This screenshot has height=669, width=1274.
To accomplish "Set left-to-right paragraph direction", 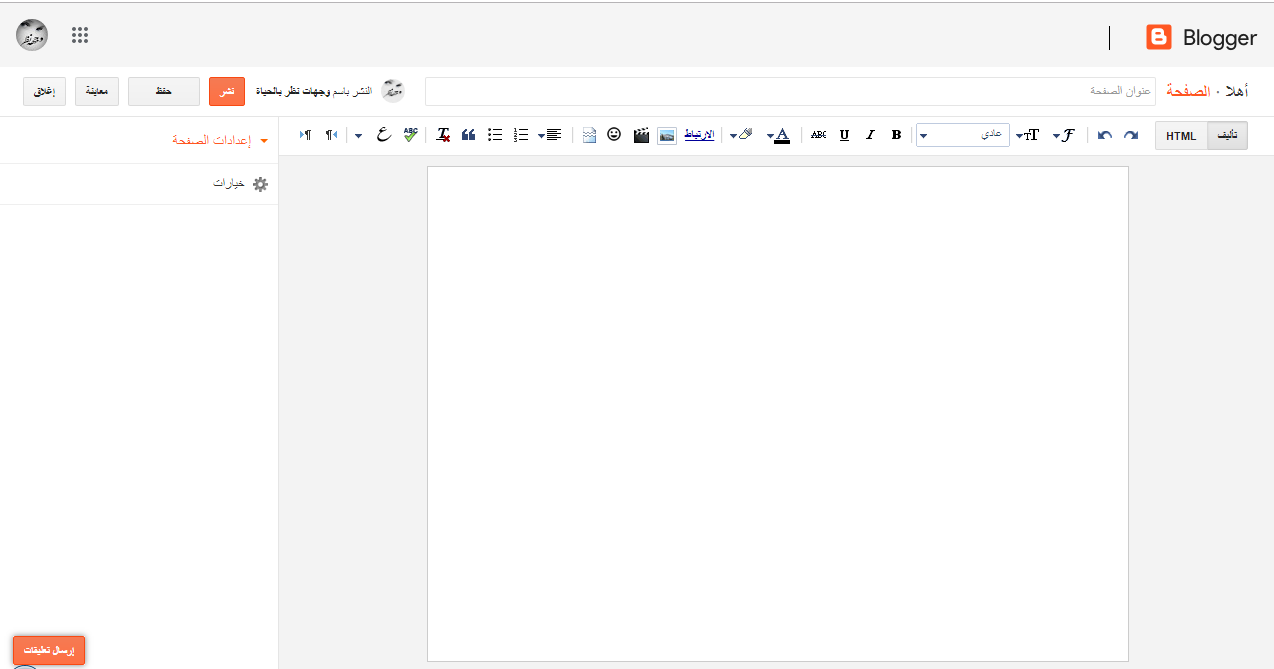I will 306,135.
